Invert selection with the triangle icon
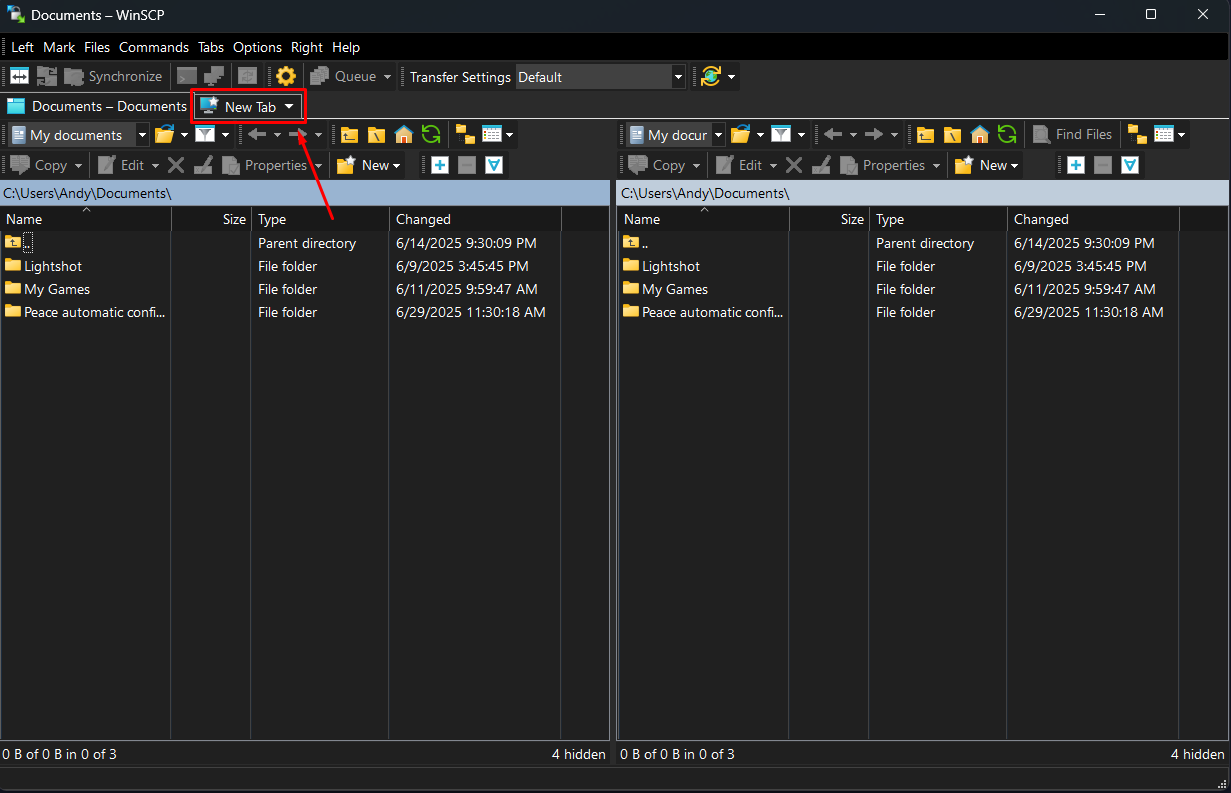 point(494,165)
